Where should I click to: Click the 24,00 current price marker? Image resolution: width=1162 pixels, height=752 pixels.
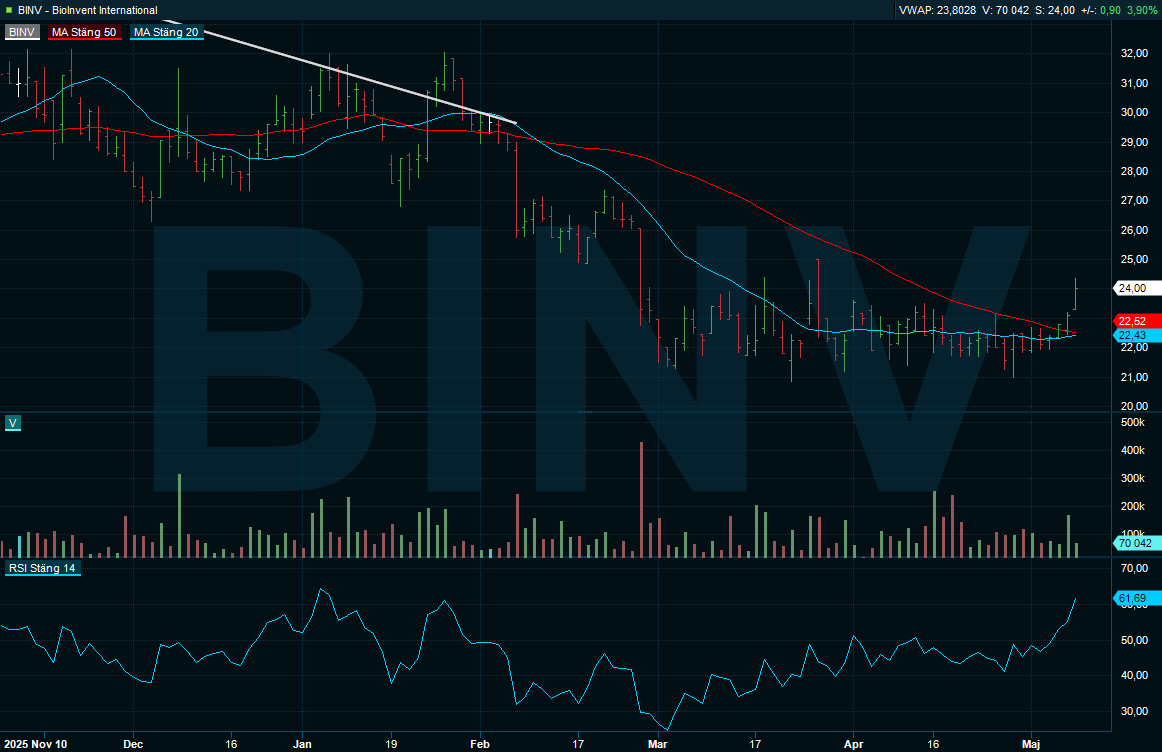(1138, 288)
